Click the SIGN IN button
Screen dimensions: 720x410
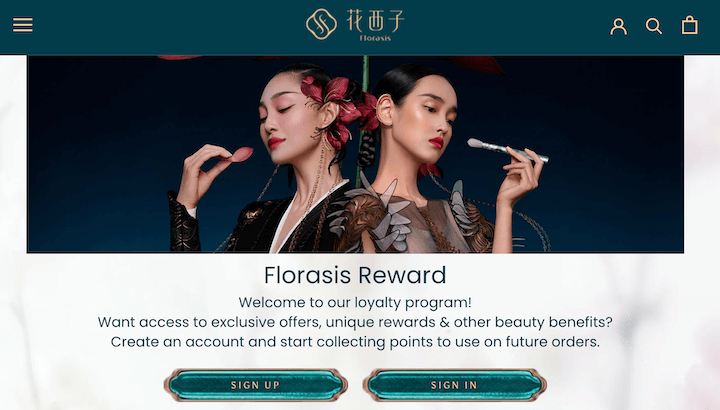[x=455, y=385]
